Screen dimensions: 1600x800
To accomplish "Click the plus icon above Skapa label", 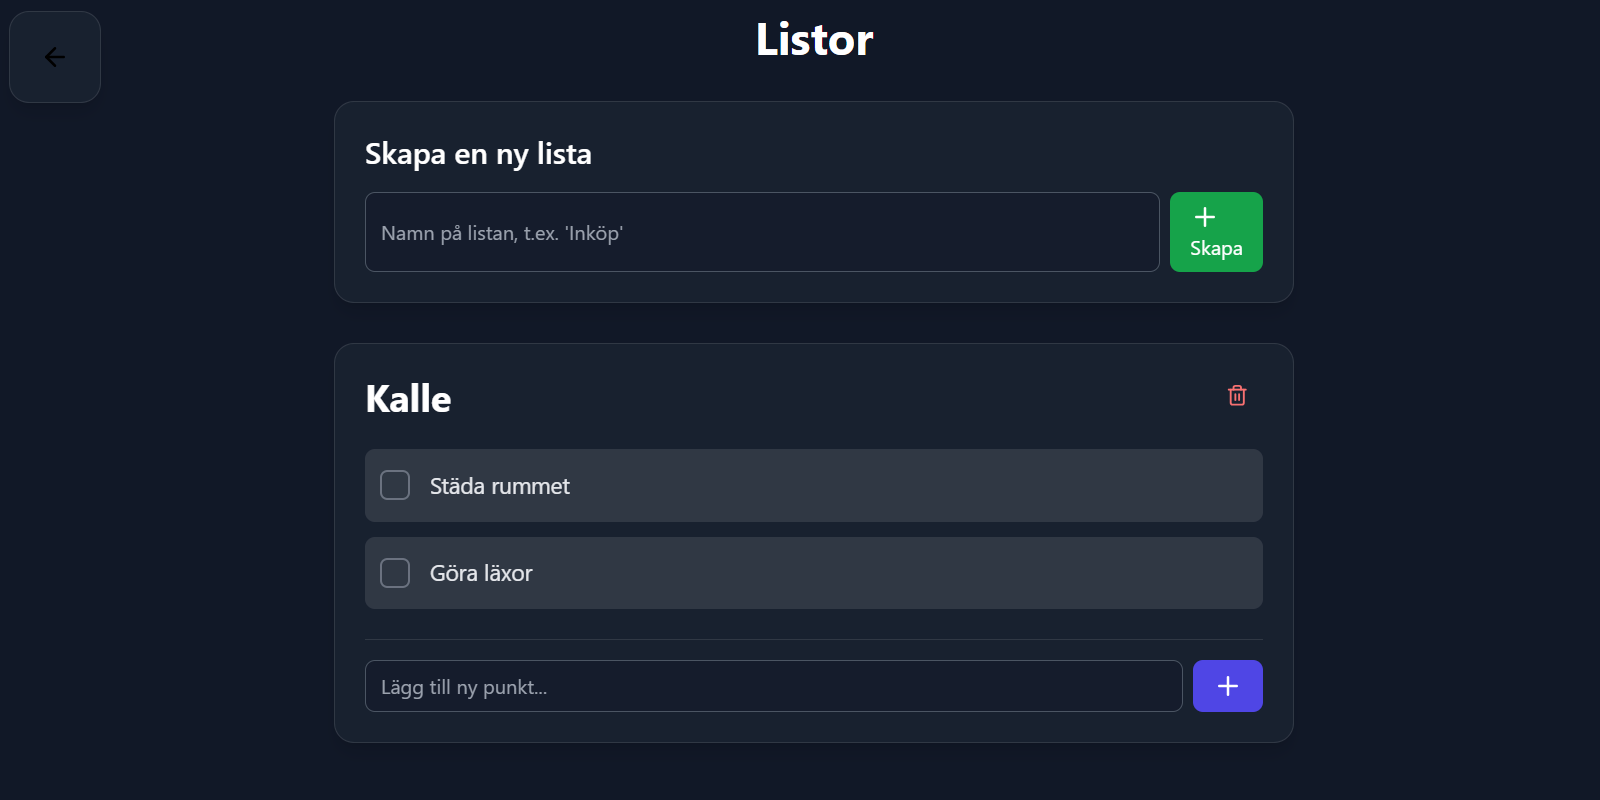I will tap(1205, 217).
